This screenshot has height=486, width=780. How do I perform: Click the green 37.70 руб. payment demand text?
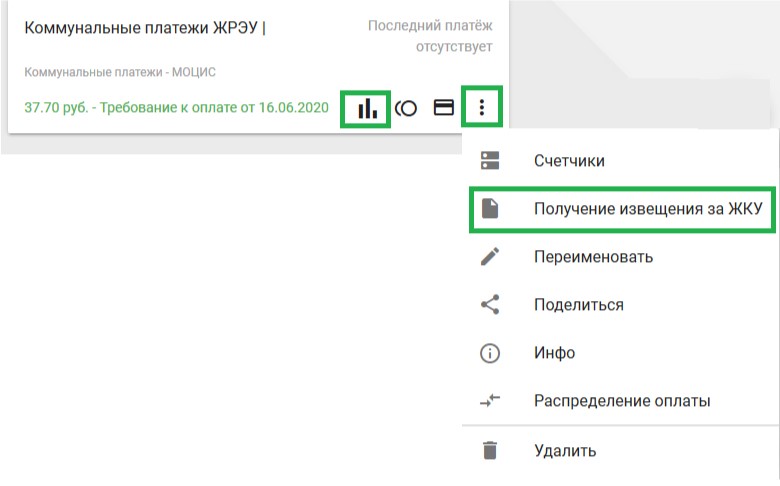click(x=177, y=108)
